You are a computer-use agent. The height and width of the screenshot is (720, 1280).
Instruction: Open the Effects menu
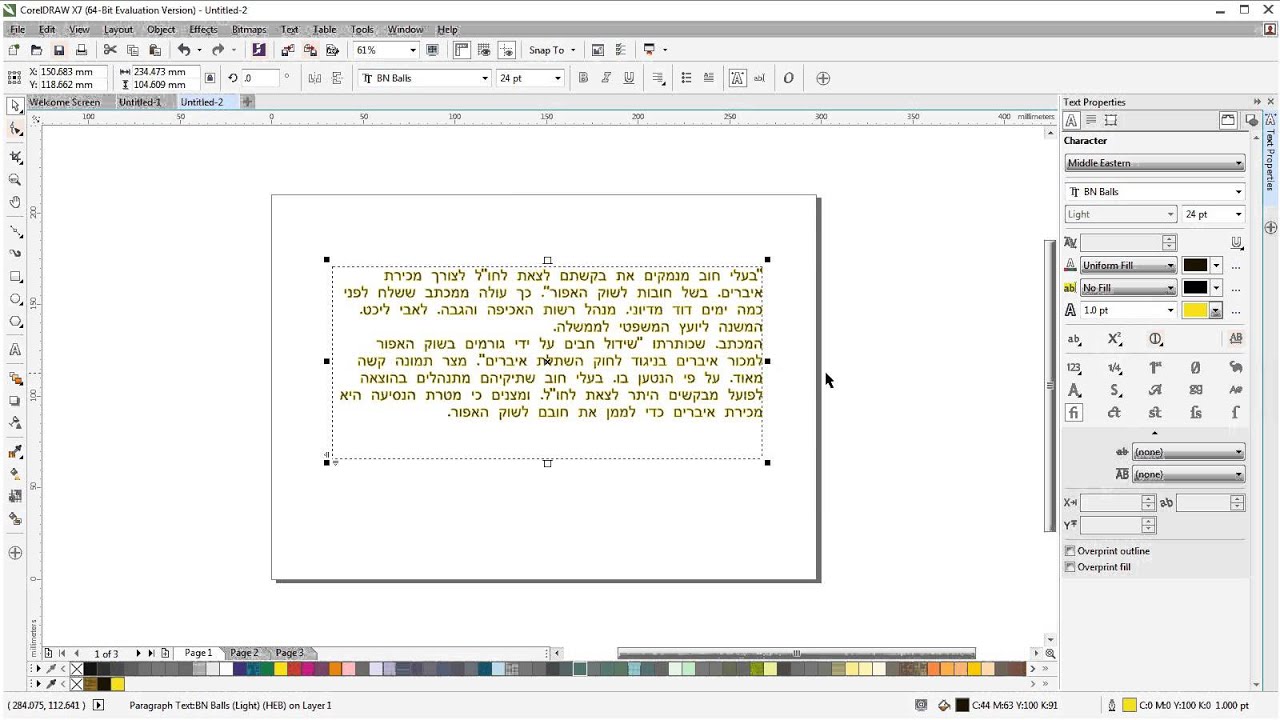point(203,30)
